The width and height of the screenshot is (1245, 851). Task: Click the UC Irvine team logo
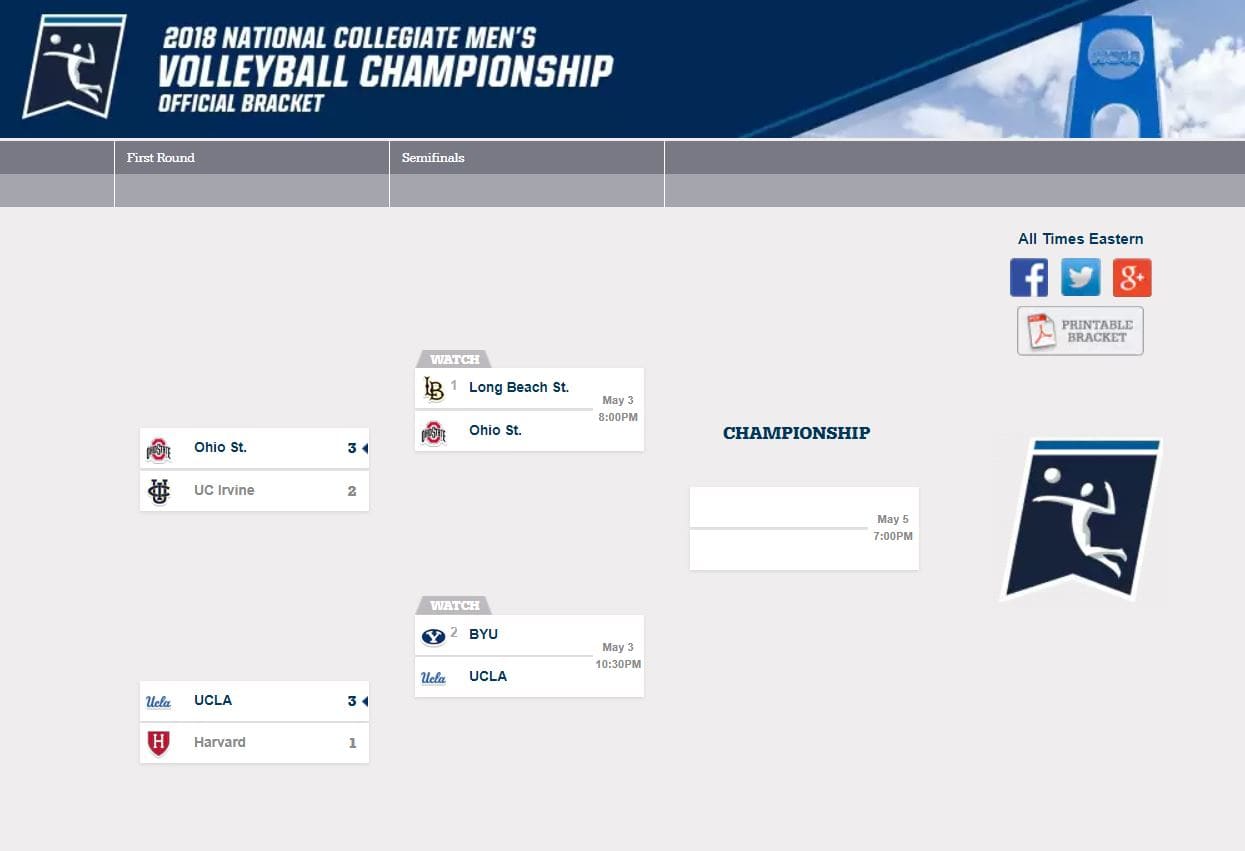[x=160, y=490]
